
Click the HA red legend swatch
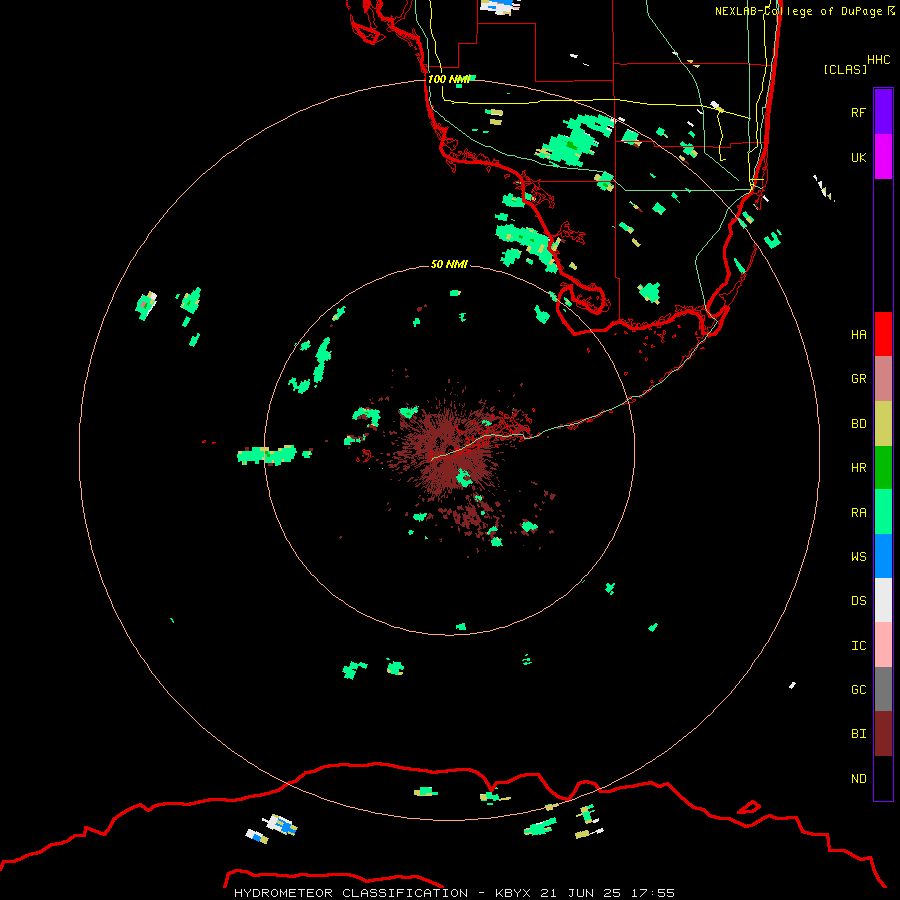click(883, 334)
